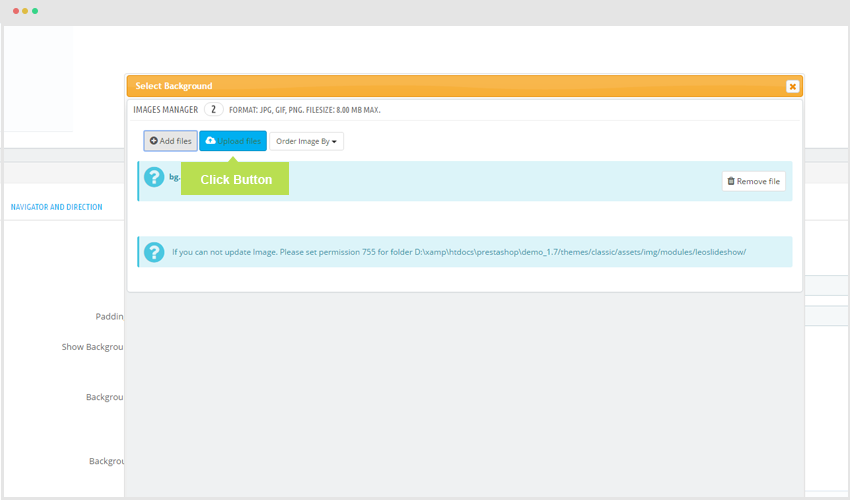
Task: Click the red macOS close window dot
Action: [x=16, y=11]
